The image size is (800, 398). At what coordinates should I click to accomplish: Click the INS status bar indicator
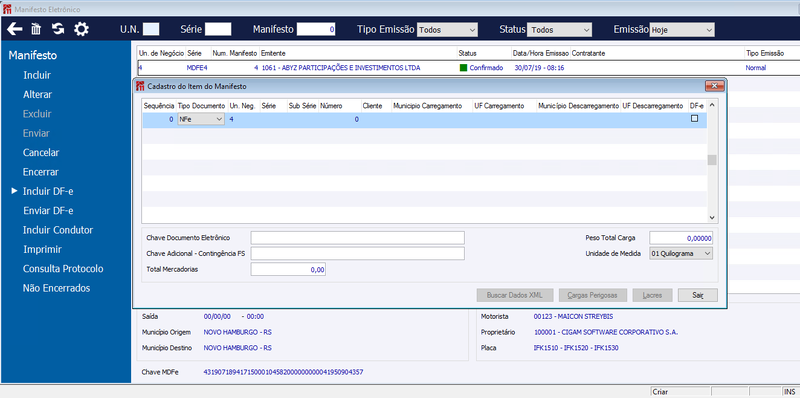tap(790, 392)
